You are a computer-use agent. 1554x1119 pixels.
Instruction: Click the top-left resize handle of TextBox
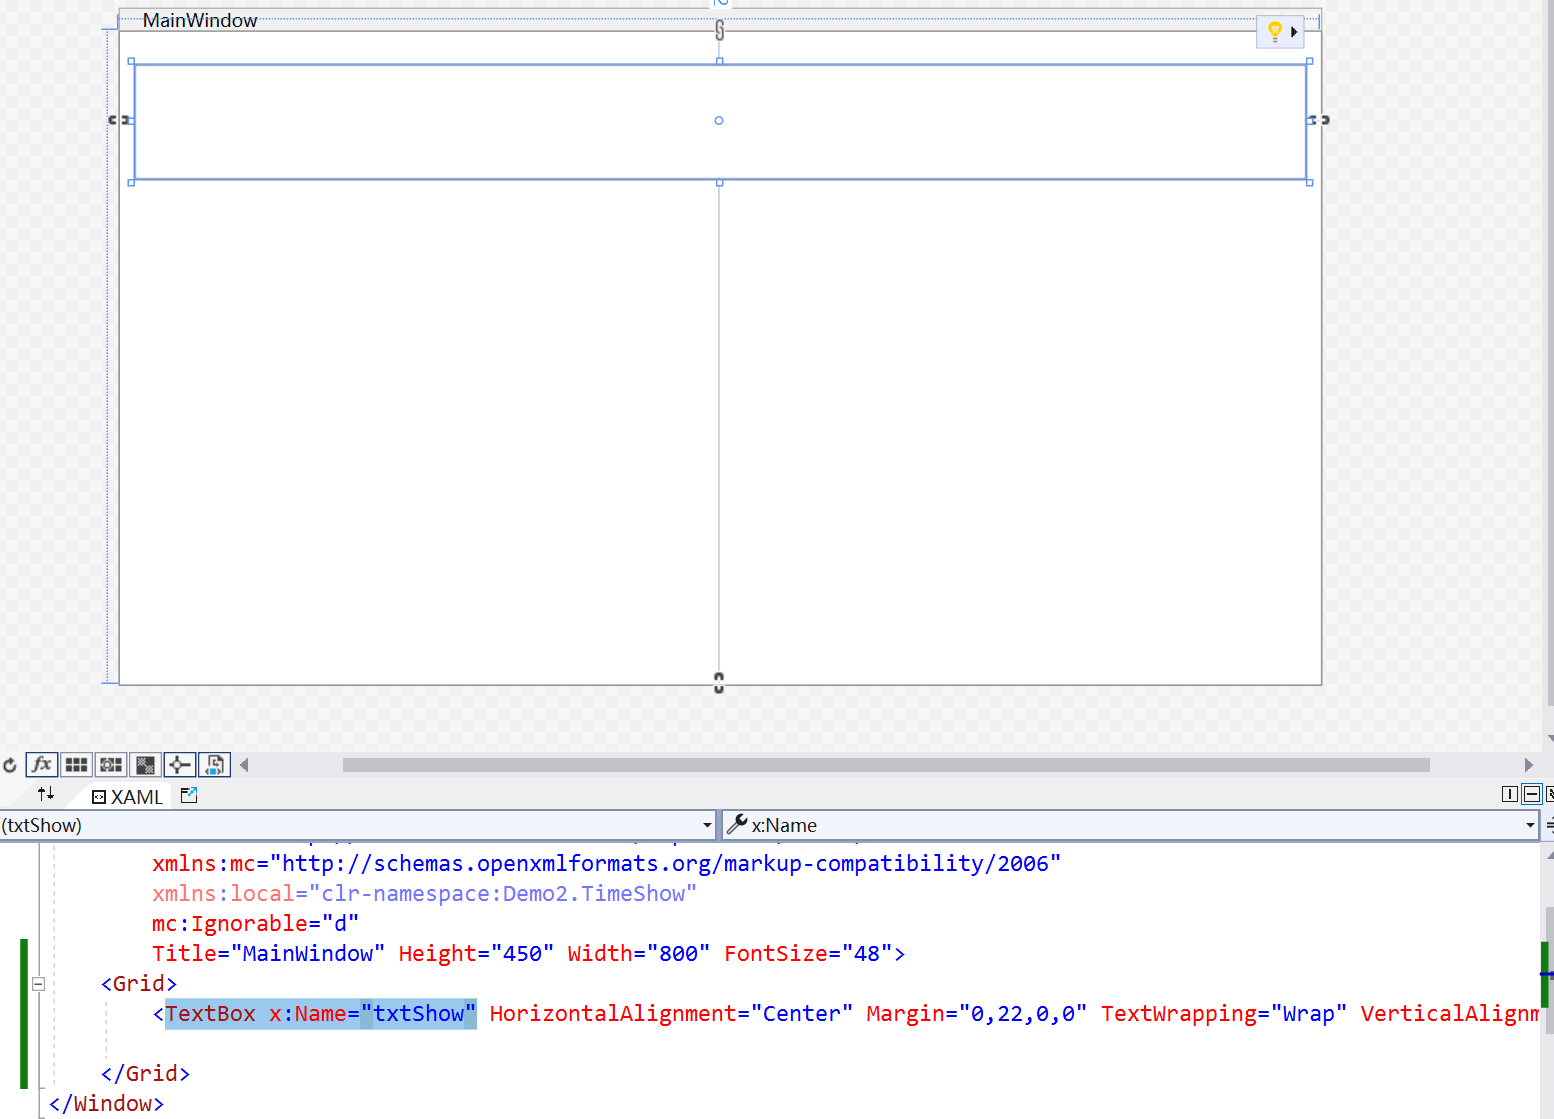coord(131,62)
